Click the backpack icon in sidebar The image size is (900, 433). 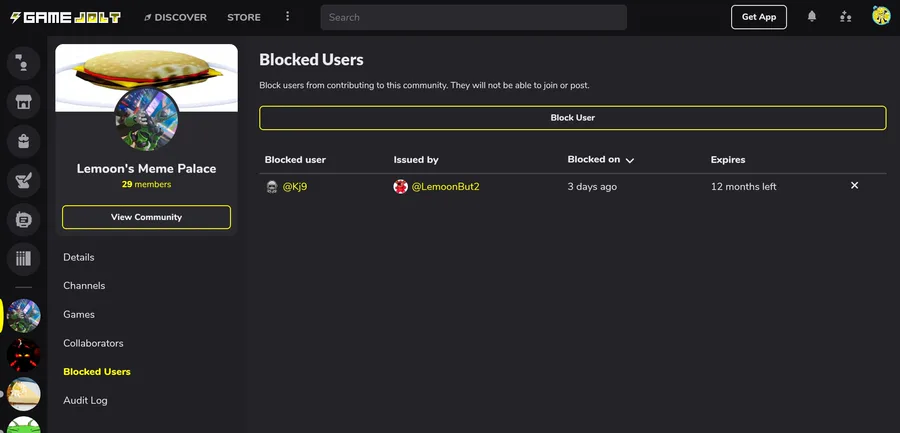(23, 141)
